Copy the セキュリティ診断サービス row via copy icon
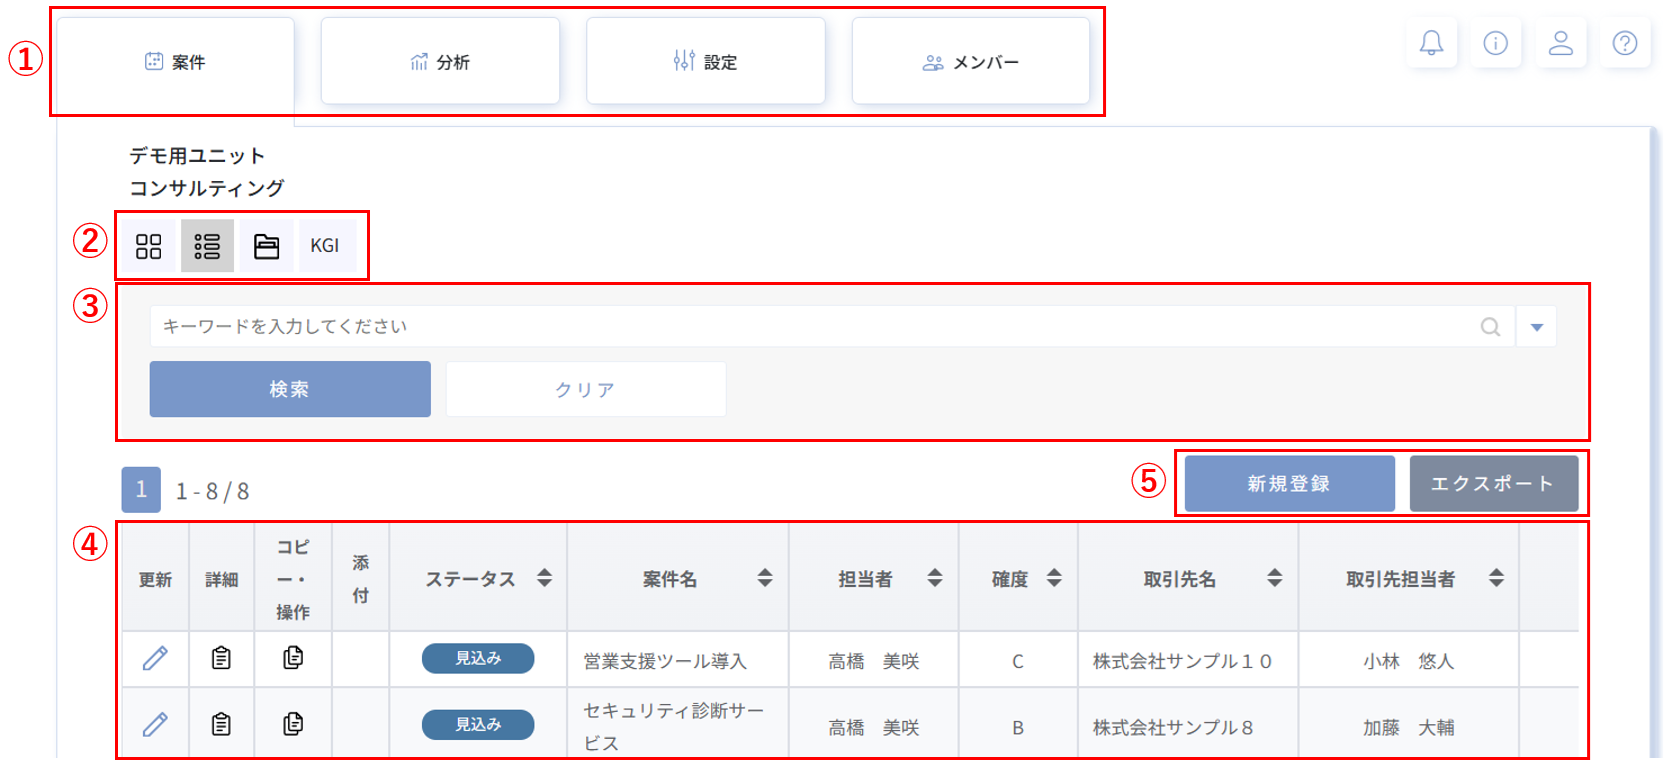The height and width of the screenshot is (760, 1664). coord(293,723)
